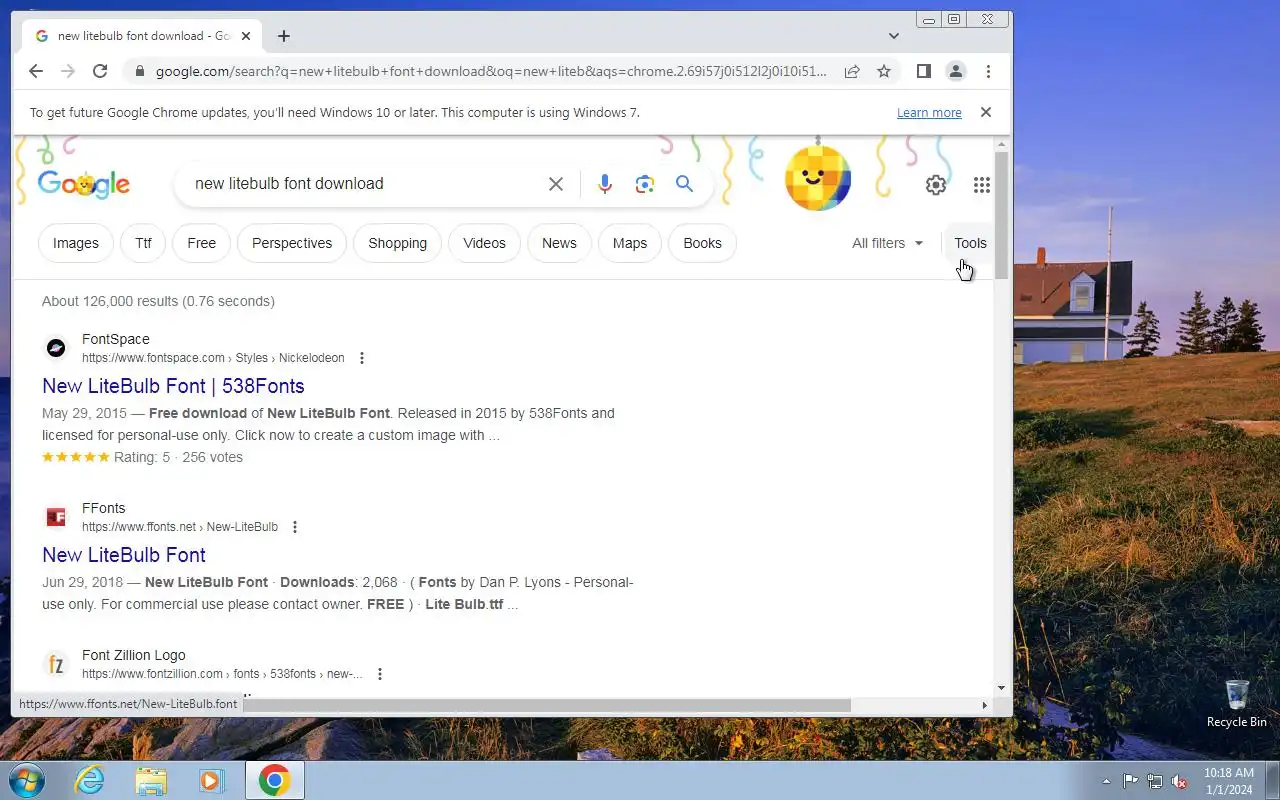Switch to News results
Screen dimensions: 1280x800
pyautogui.click(x=559, y=243)
